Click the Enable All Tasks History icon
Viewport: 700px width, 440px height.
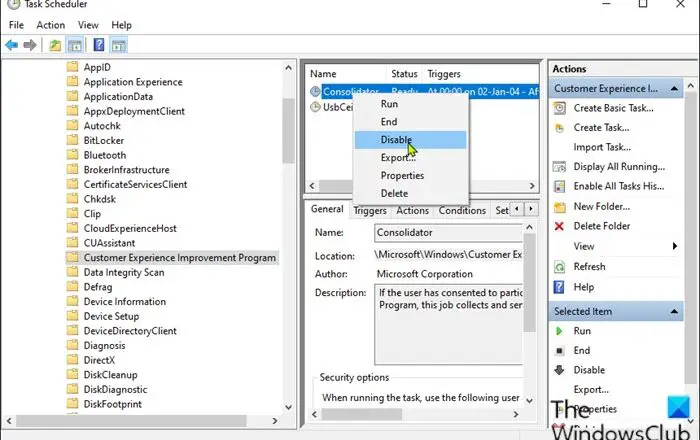click(x=559, y=187)
